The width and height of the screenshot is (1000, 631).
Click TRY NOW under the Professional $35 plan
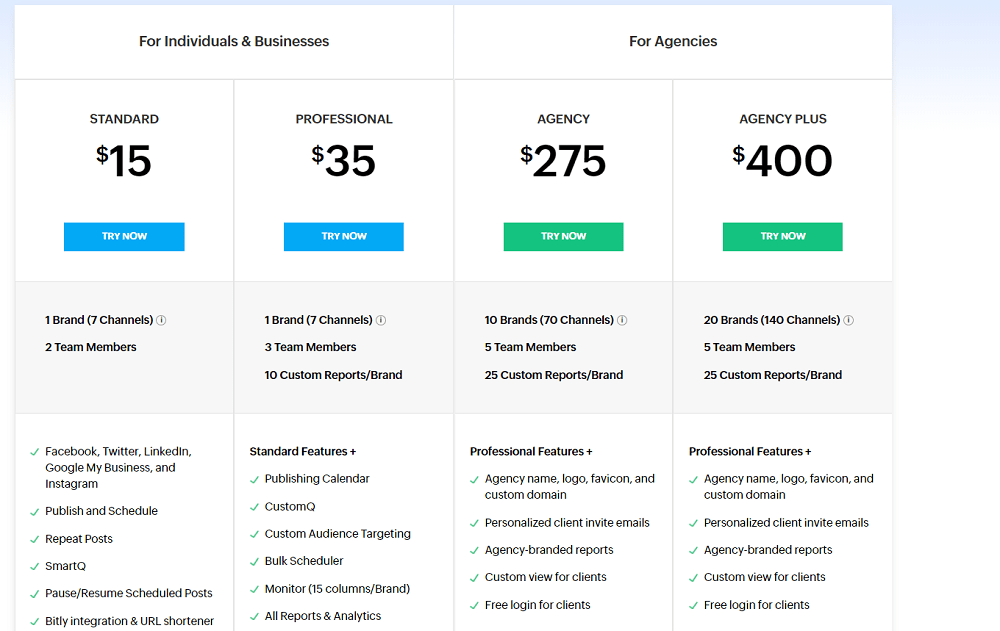click(344, 237)
